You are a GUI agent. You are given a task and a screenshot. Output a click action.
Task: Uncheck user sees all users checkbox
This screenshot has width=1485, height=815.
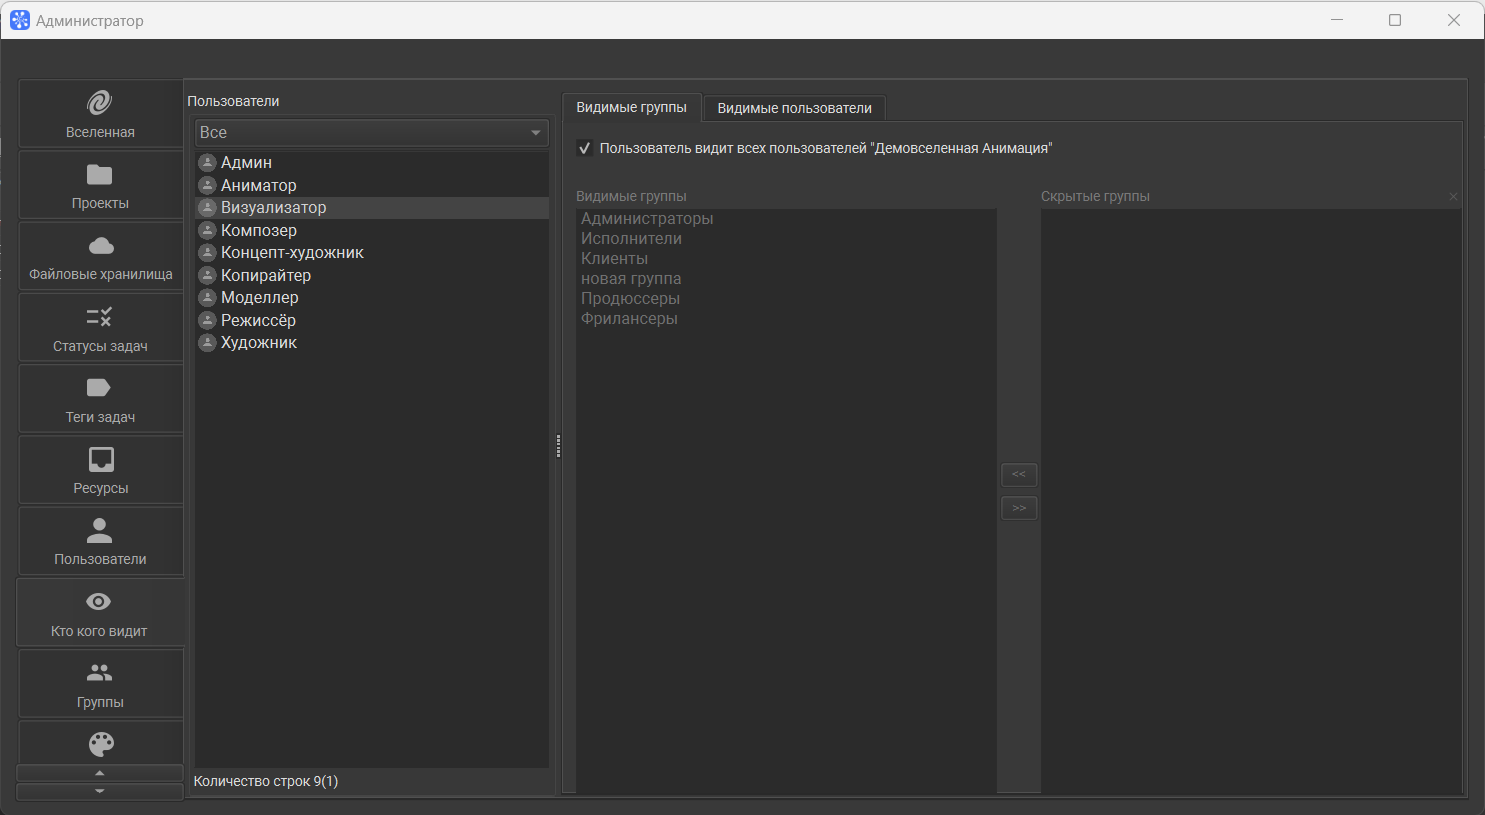[585, 148]
